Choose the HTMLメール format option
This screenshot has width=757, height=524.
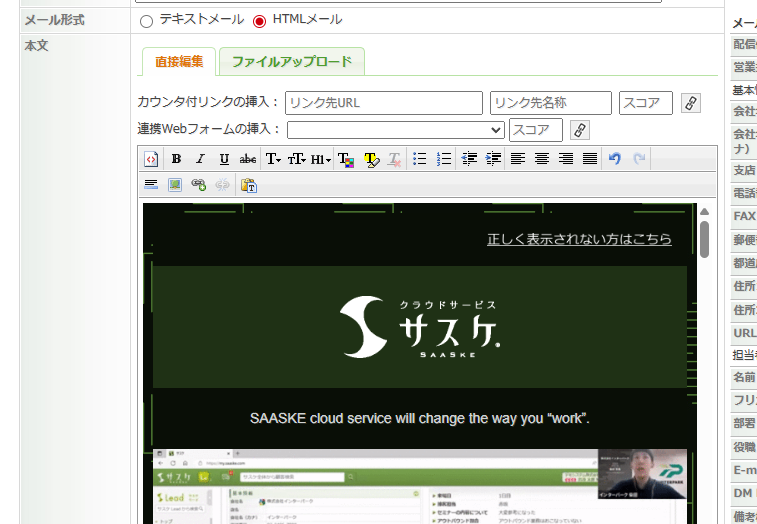pyautogui.click(x=260, y=21)
